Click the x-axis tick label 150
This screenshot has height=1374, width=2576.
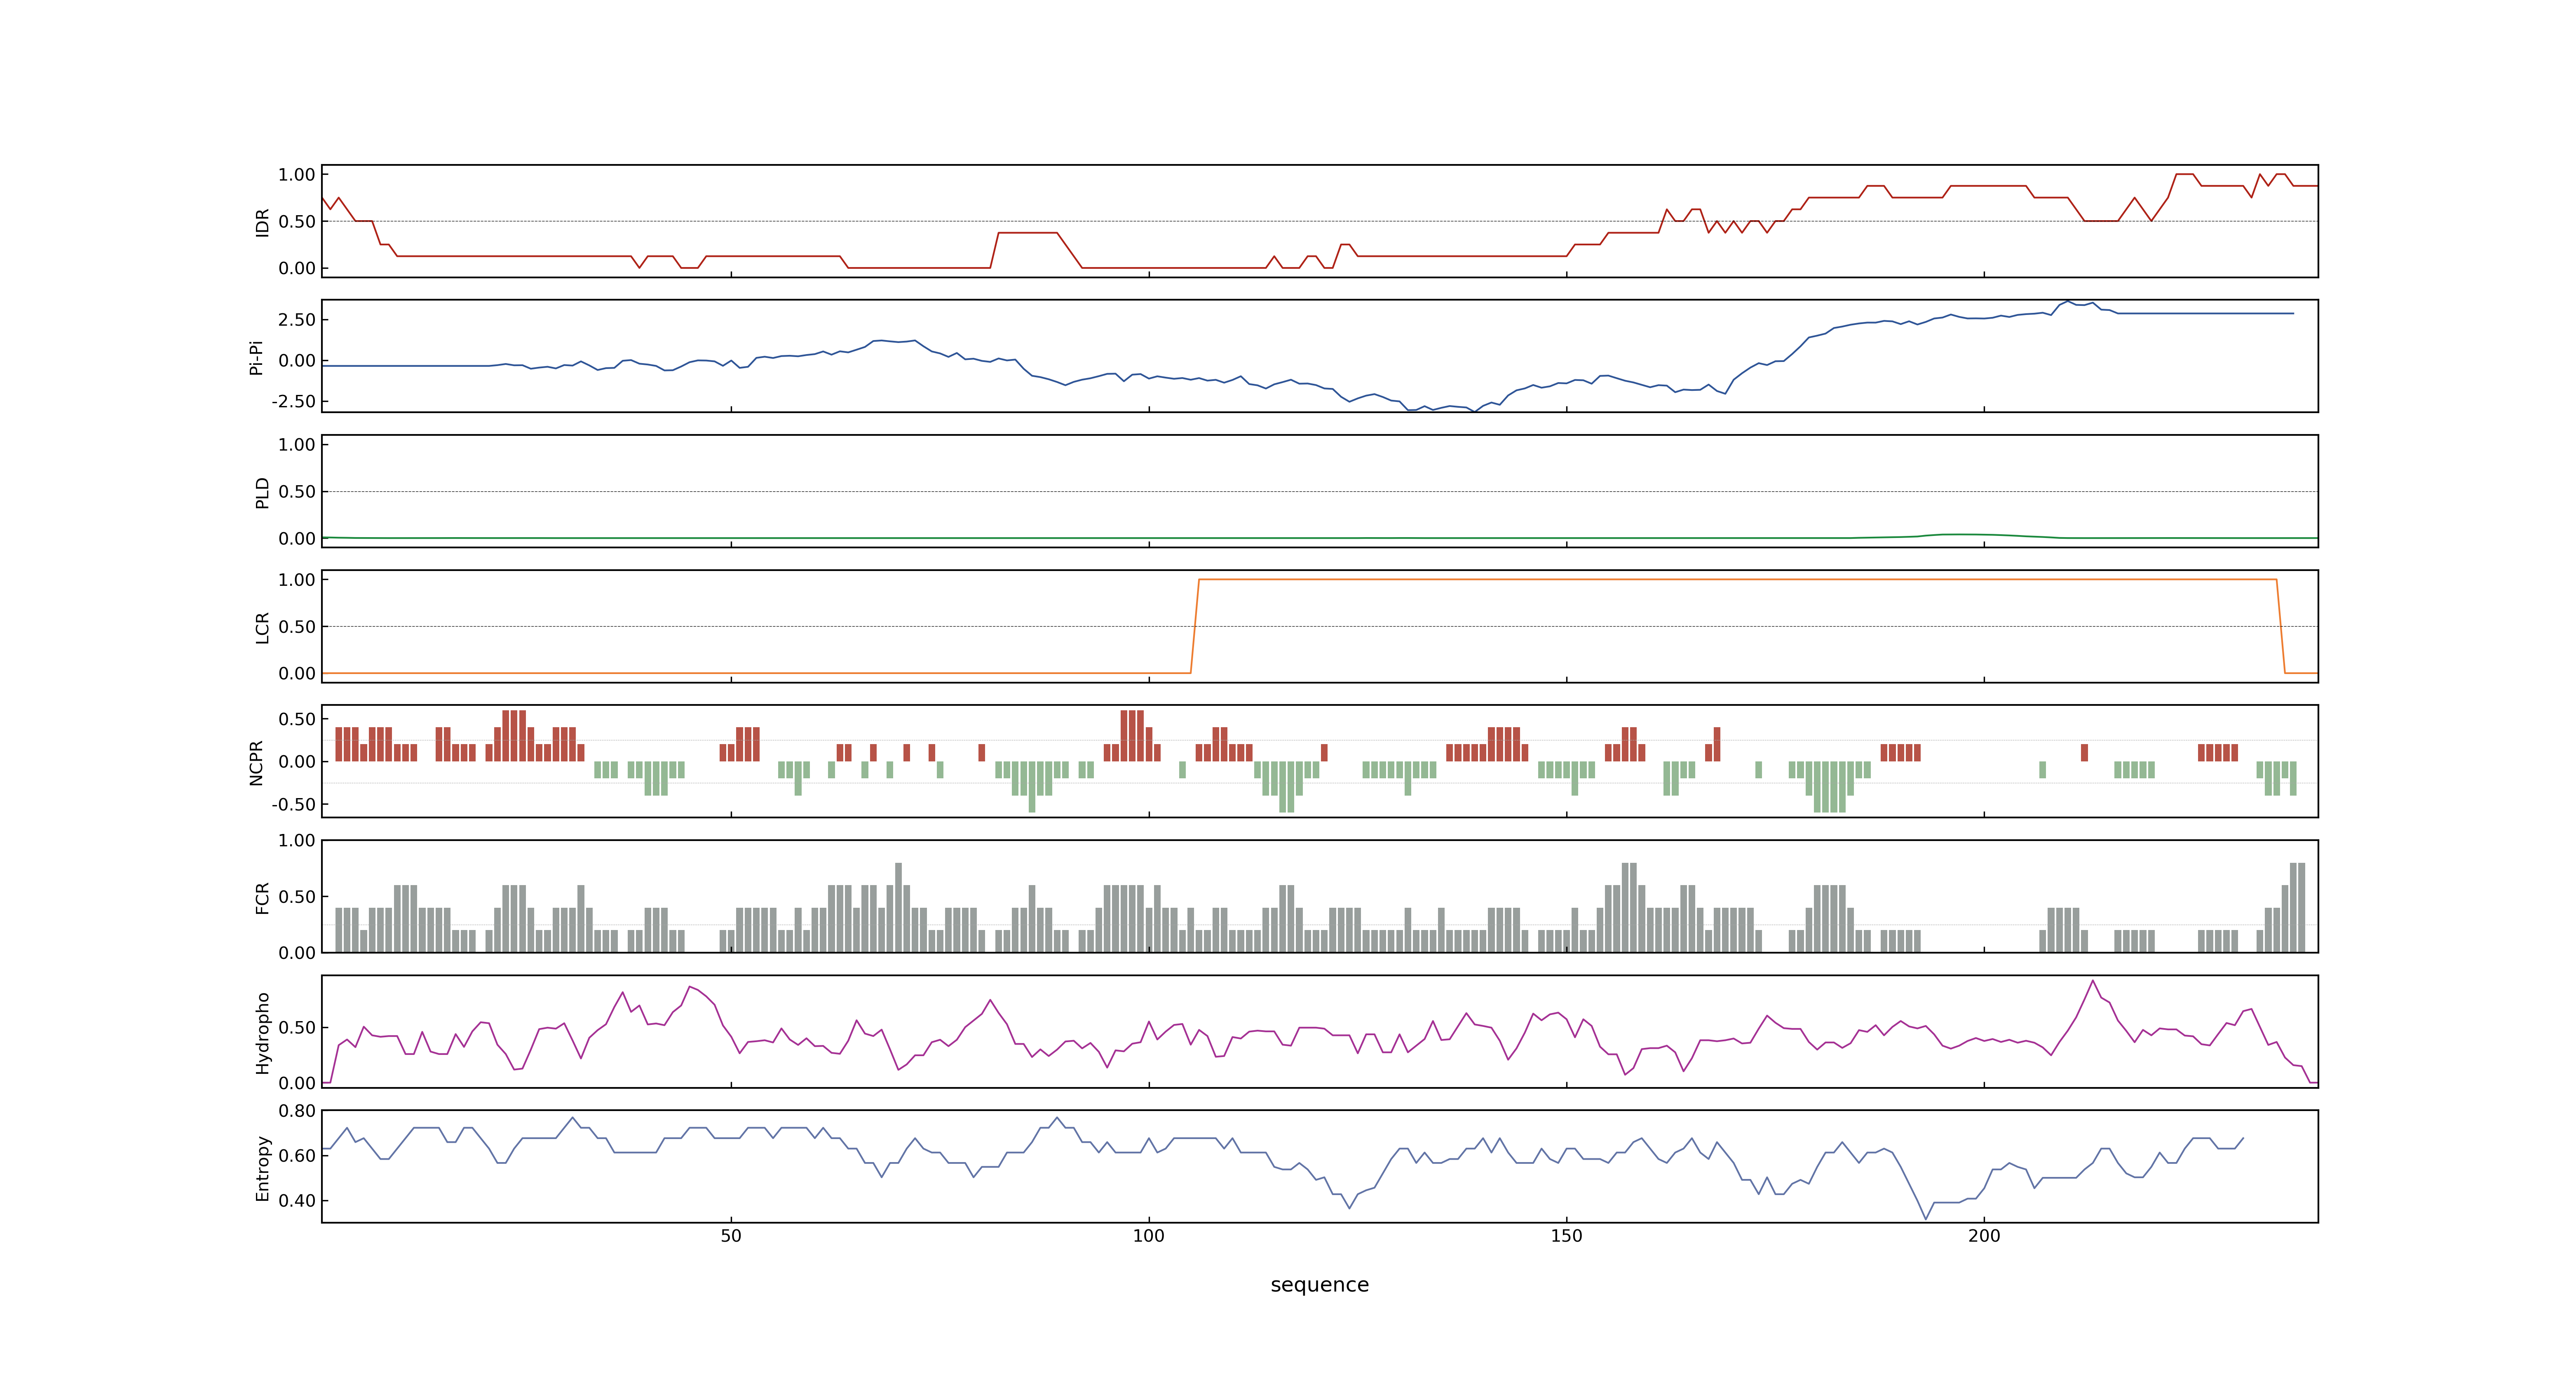(1566, 1235)
